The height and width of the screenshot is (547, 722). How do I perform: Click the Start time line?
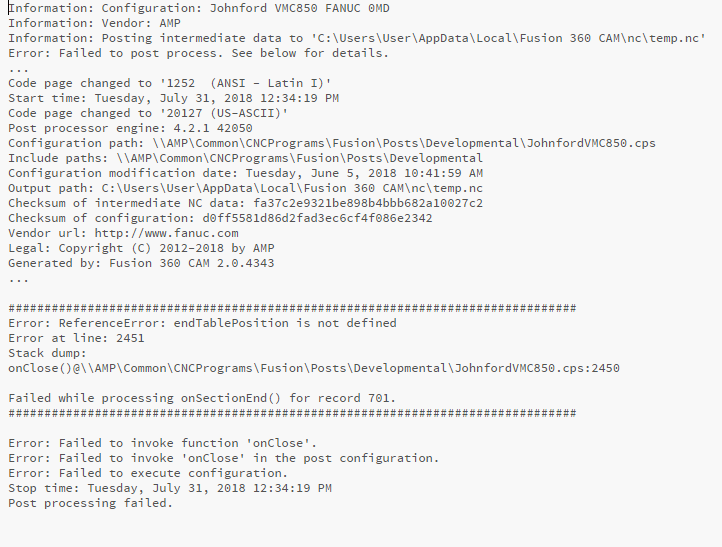click(173, 98)
